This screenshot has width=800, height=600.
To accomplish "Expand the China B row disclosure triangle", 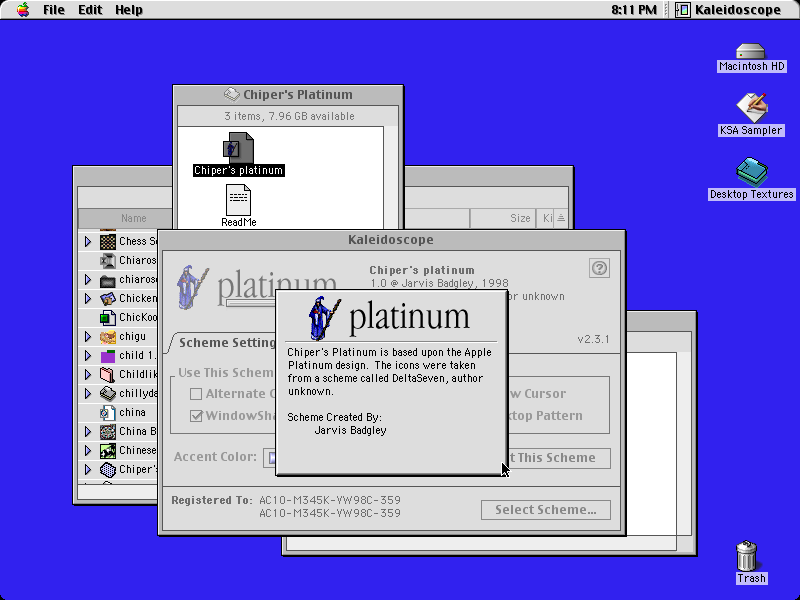I will coord(88,432).
